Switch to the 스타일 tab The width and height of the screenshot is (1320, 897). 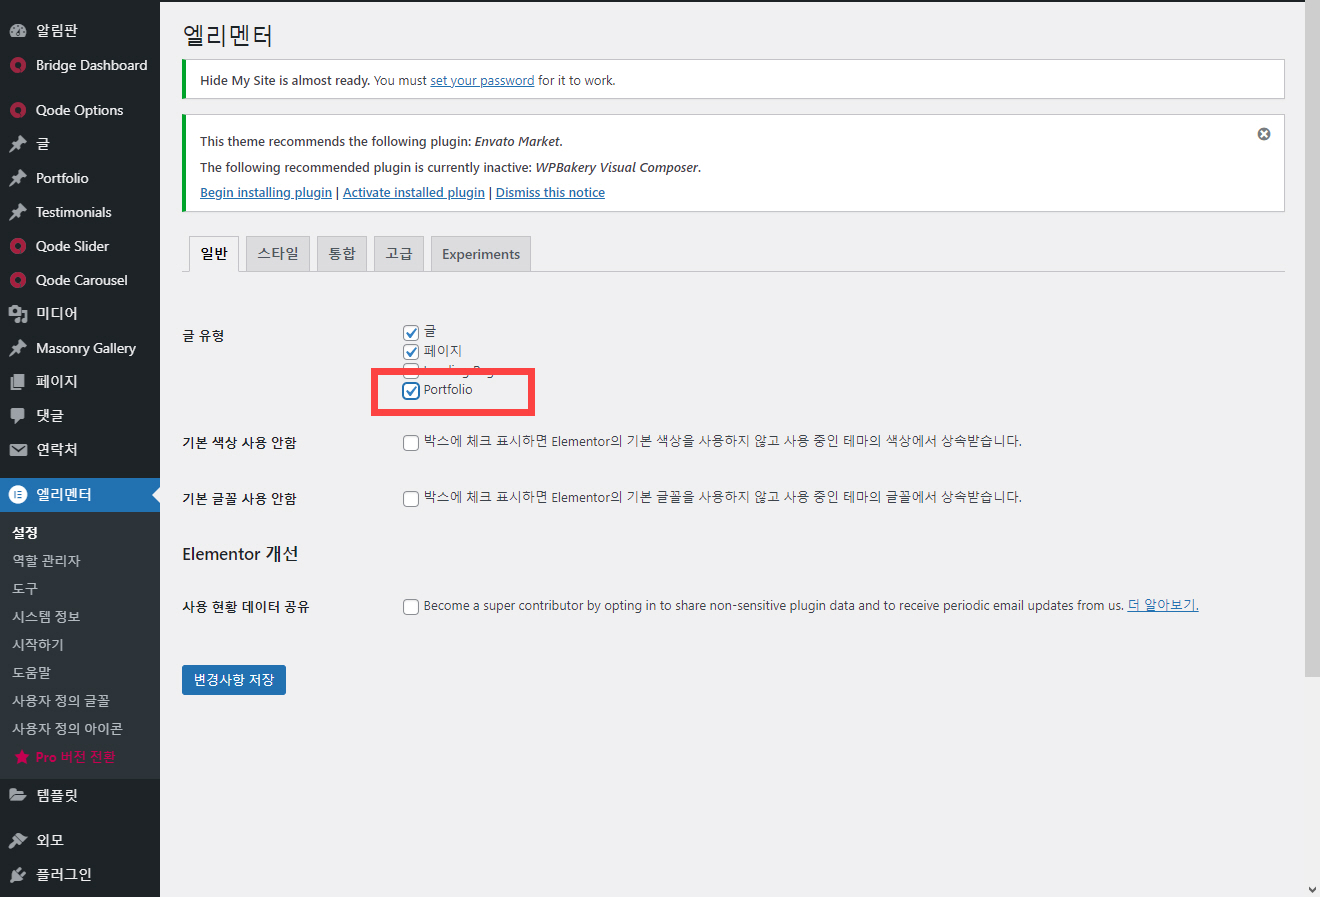click(x=278, y=254)
